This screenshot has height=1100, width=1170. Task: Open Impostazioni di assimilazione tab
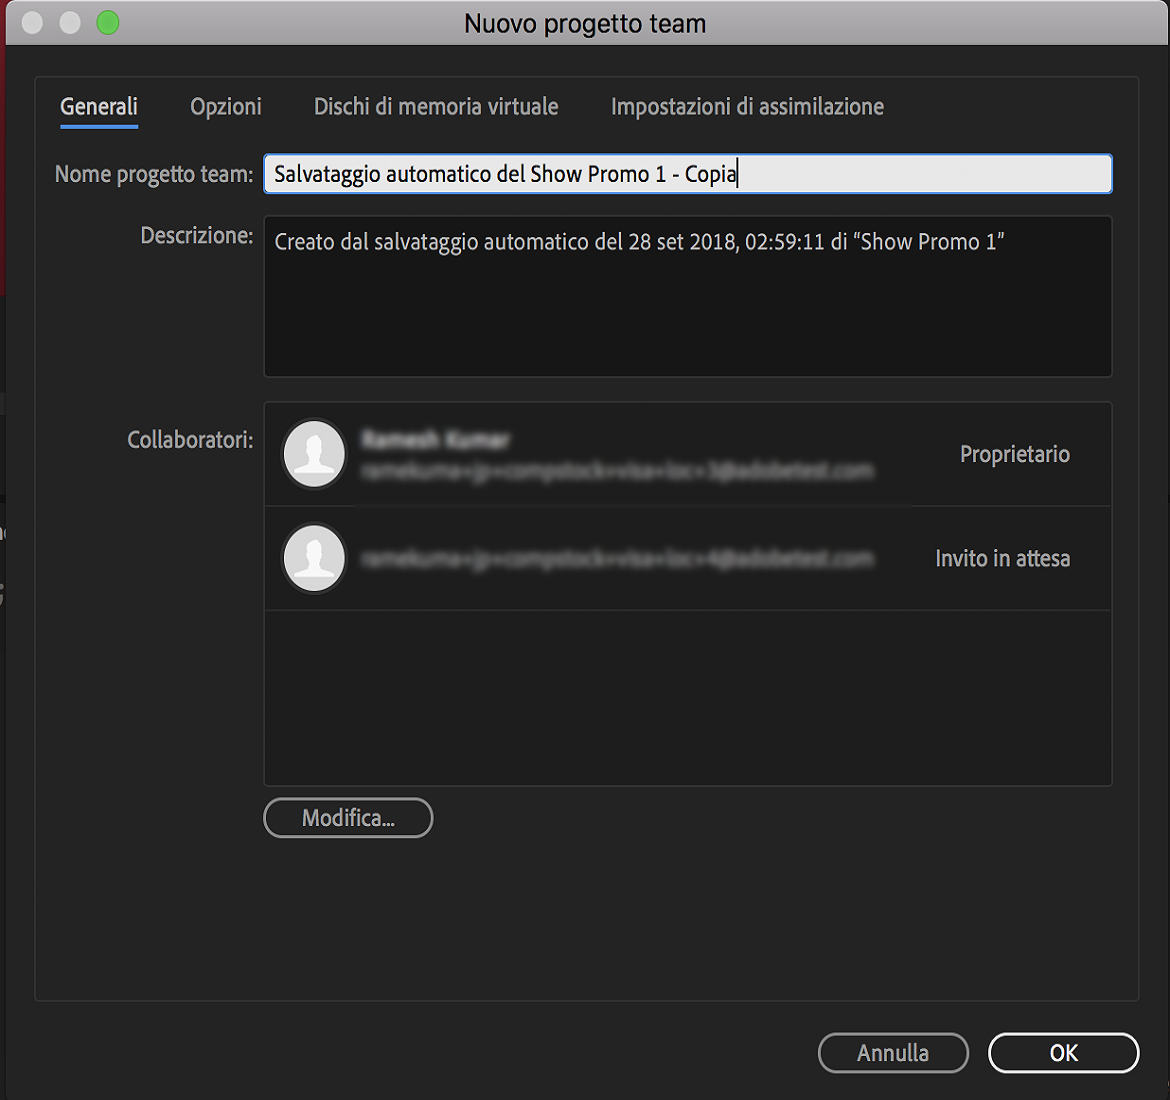click(x=747, y=107)
